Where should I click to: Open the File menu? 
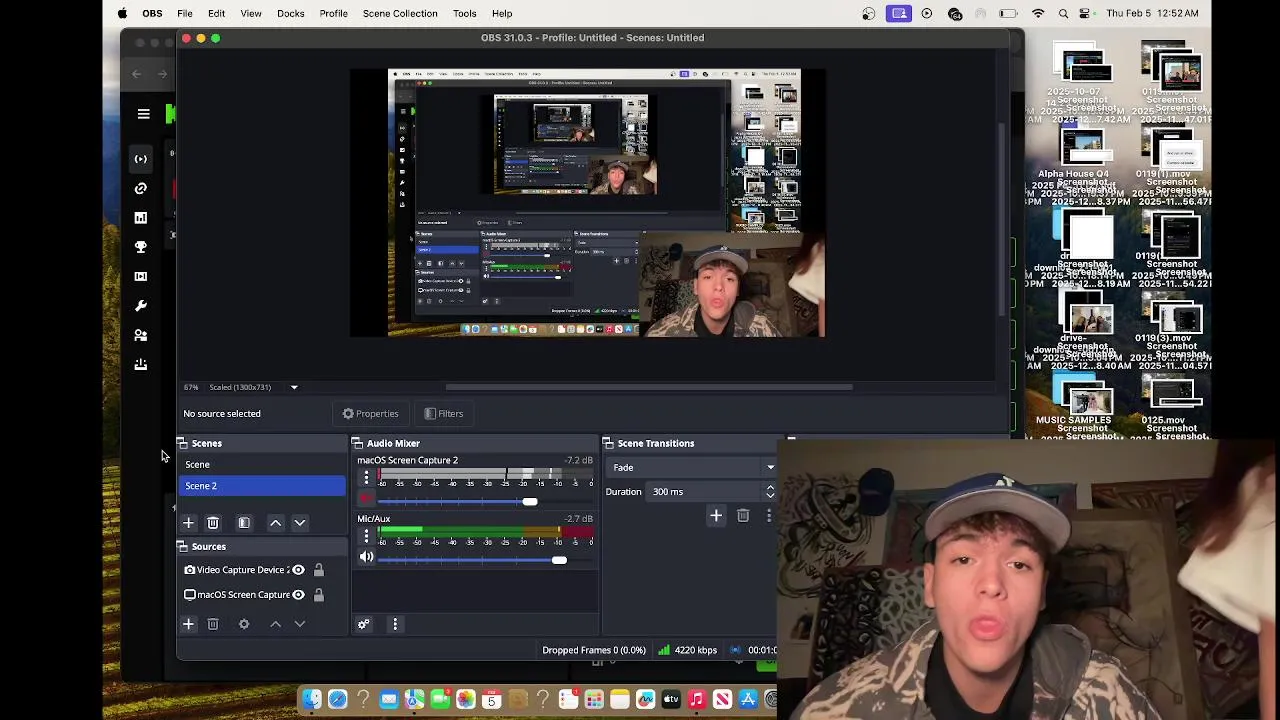point(185,13)
